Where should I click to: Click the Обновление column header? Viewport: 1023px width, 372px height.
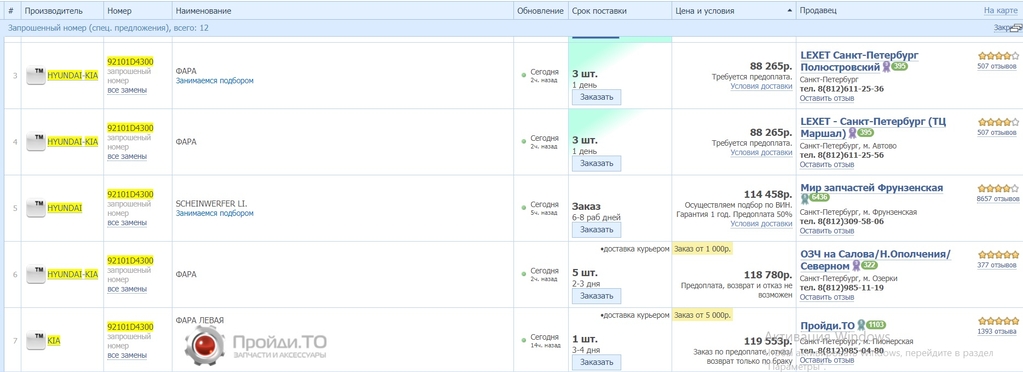click(540, 11)
